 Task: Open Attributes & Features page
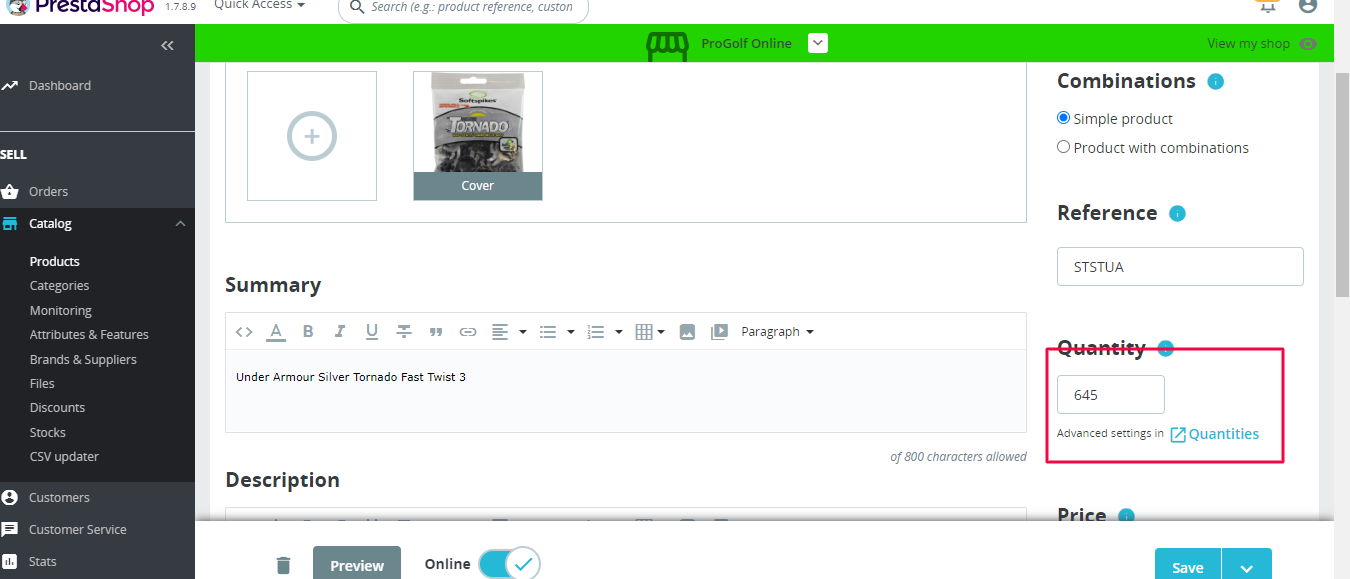[x=89, y=335]
